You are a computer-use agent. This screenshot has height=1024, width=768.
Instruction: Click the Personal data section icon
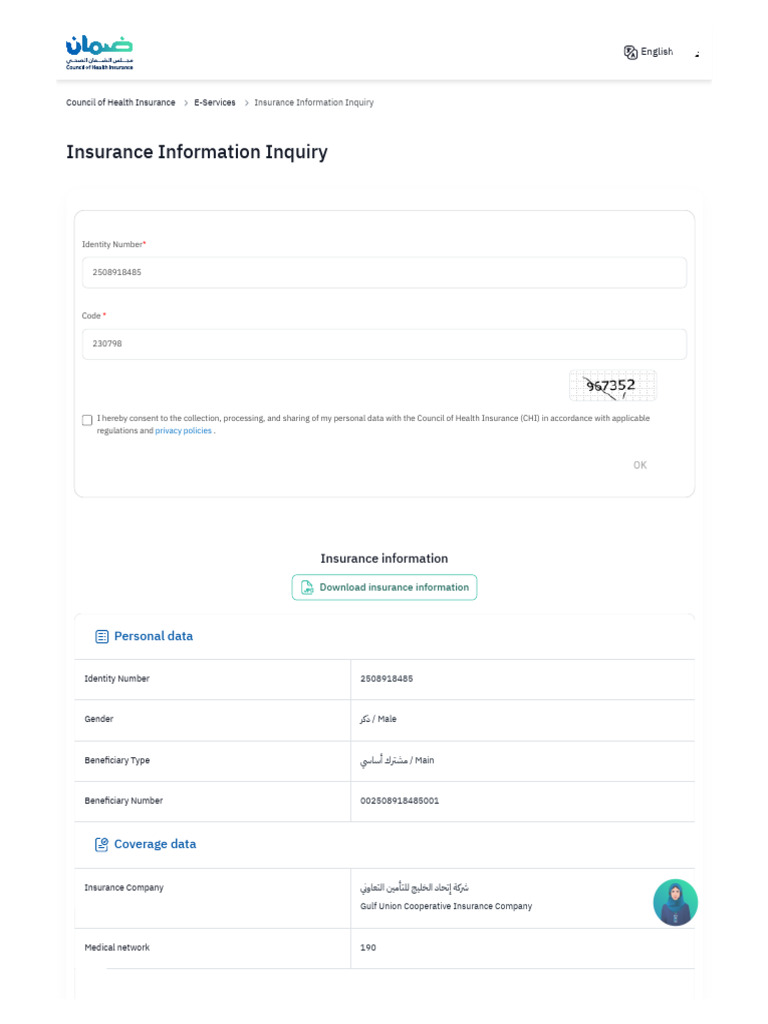click(x=101, y=636)
